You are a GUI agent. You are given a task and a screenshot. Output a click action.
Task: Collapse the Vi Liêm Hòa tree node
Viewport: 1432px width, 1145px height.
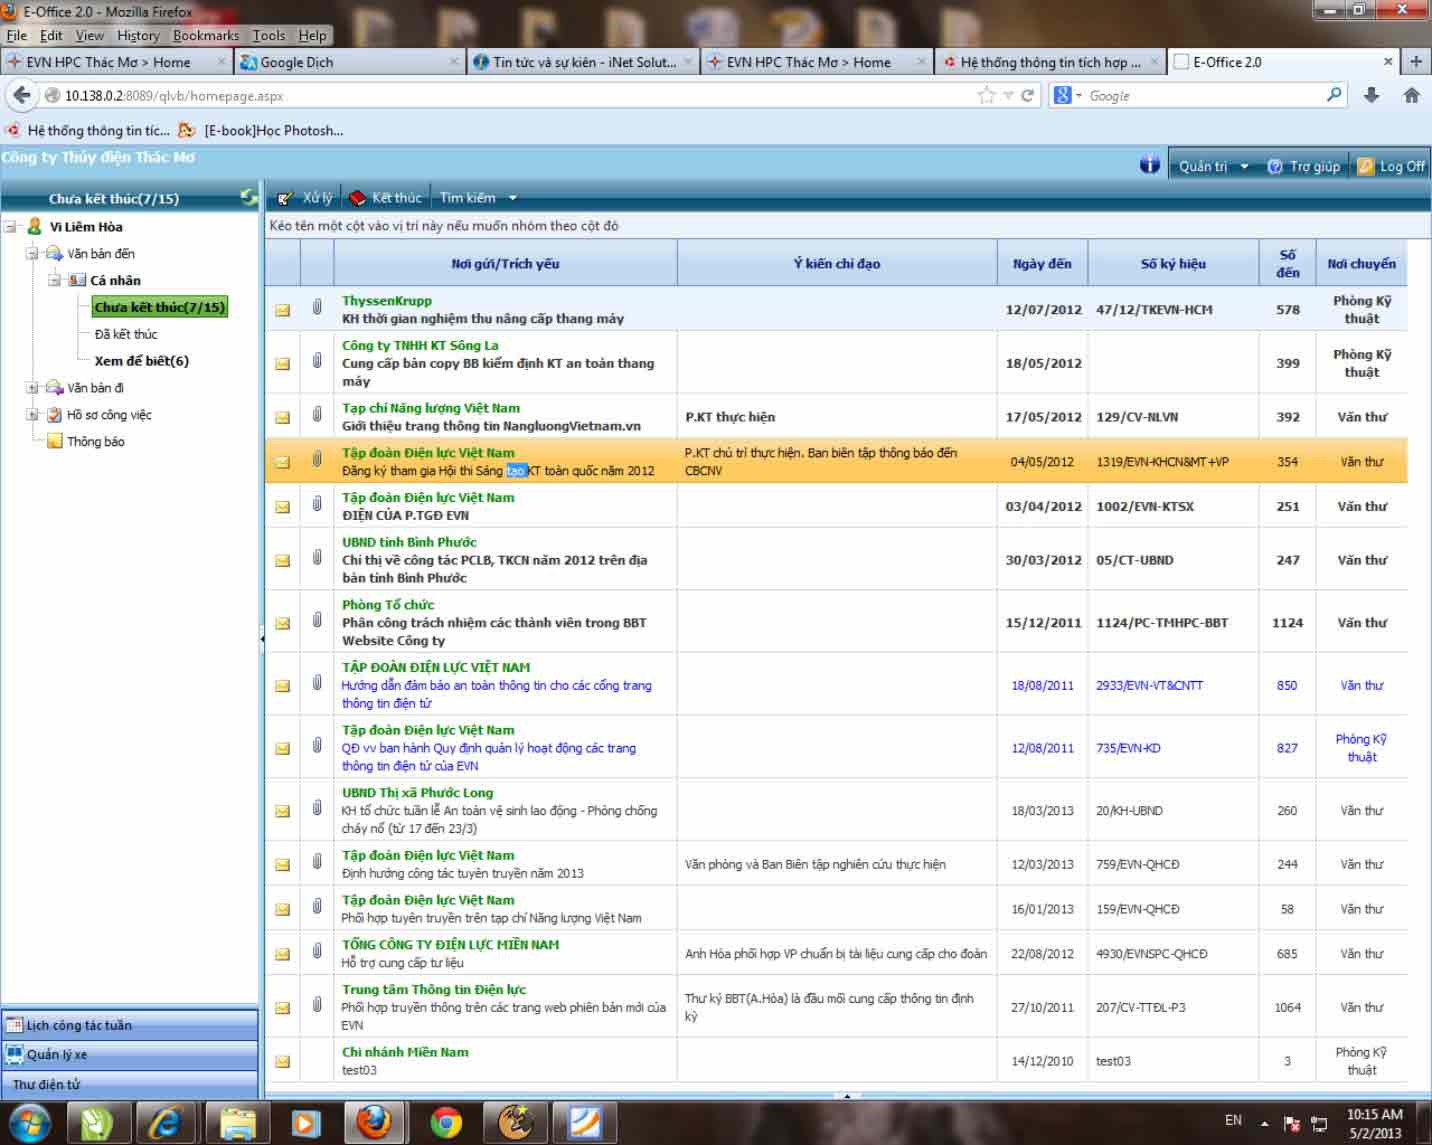coord(11,227)
